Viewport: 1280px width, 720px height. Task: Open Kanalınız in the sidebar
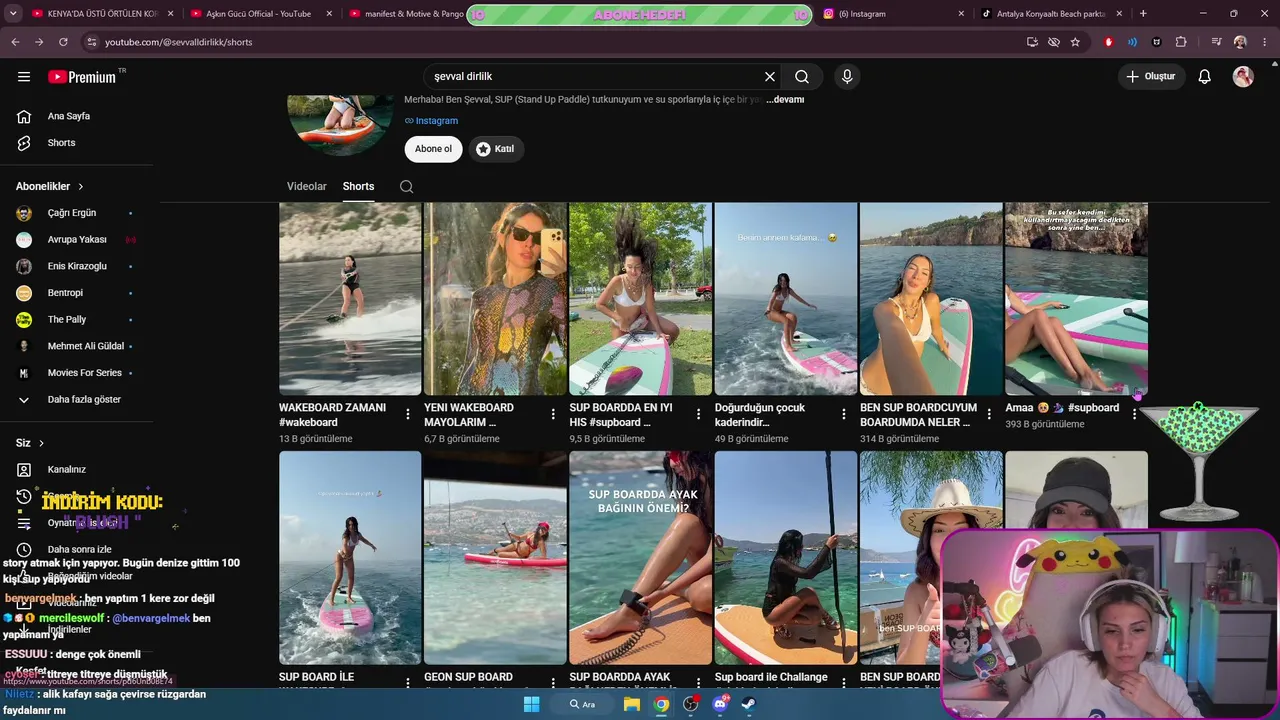(67, 470)
